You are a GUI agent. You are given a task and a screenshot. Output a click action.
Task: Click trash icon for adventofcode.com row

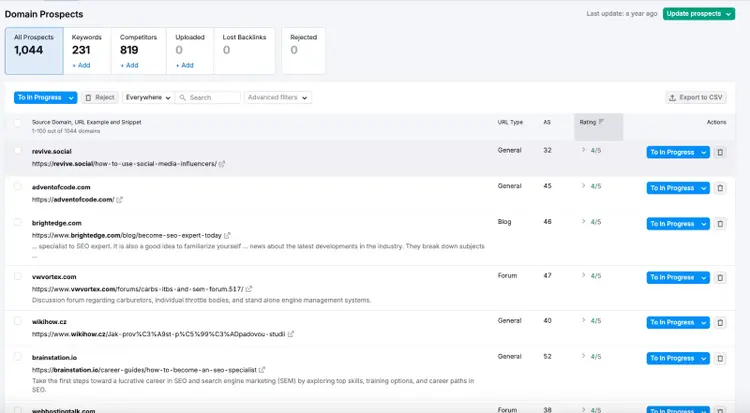tap(720, 188)
